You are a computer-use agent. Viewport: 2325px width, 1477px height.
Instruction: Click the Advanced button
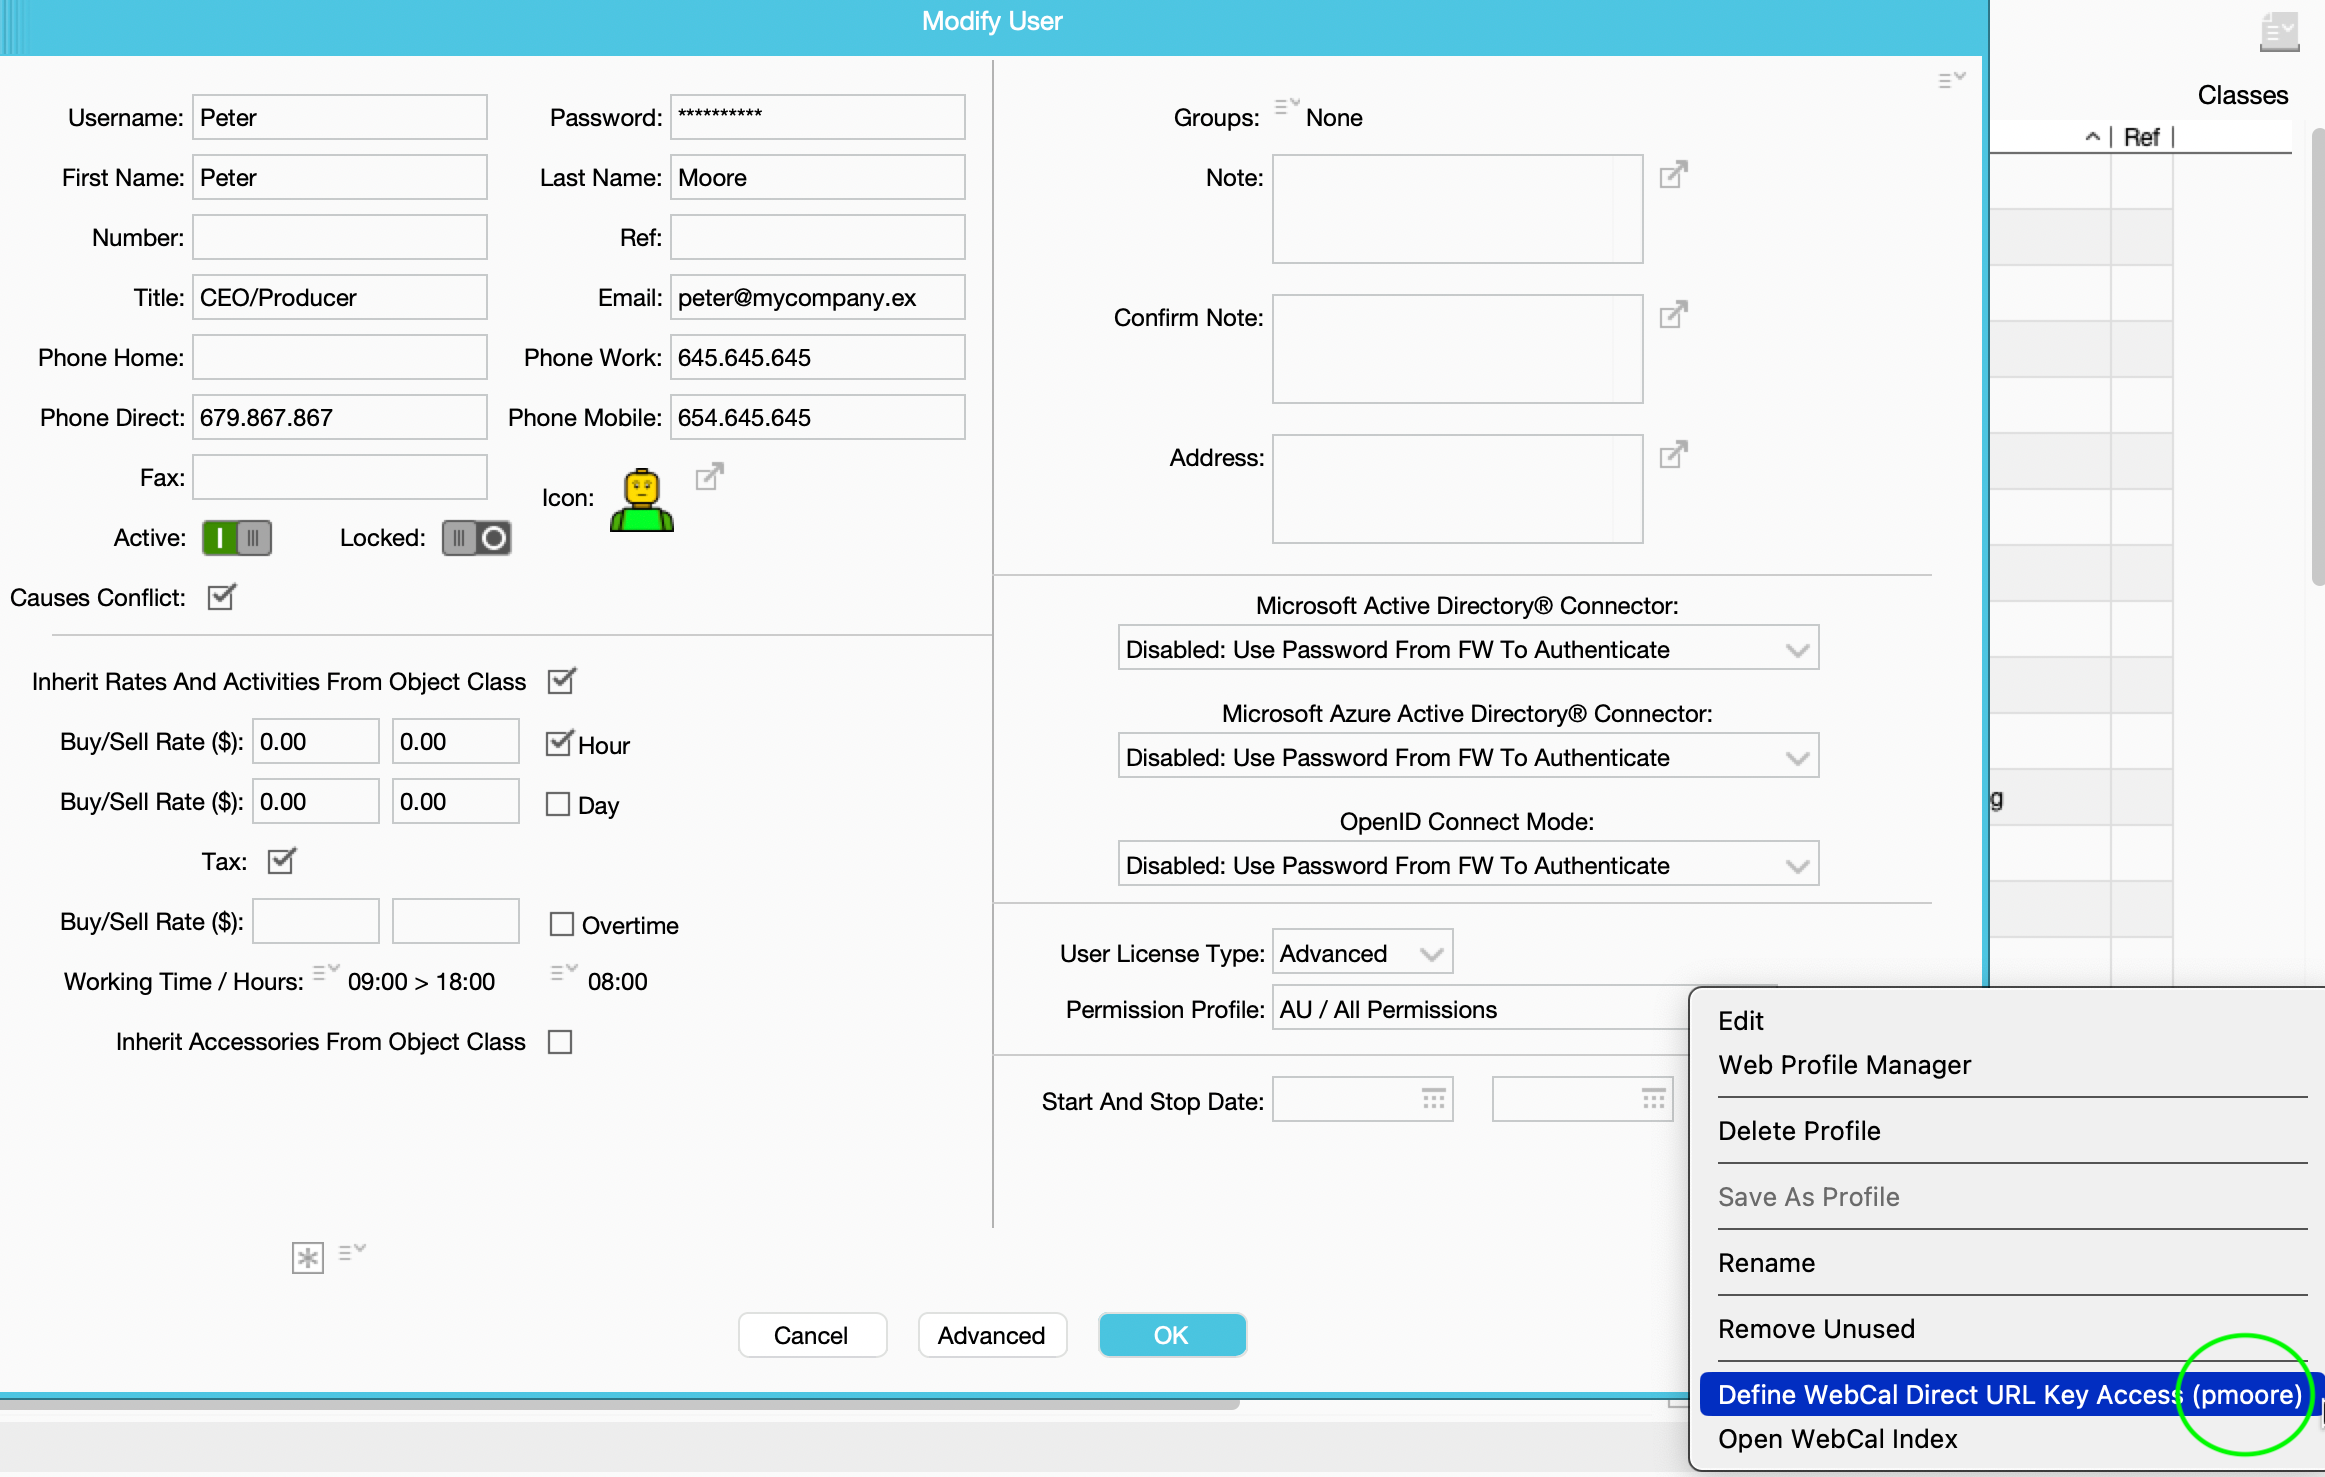(x=991, y=1335)
